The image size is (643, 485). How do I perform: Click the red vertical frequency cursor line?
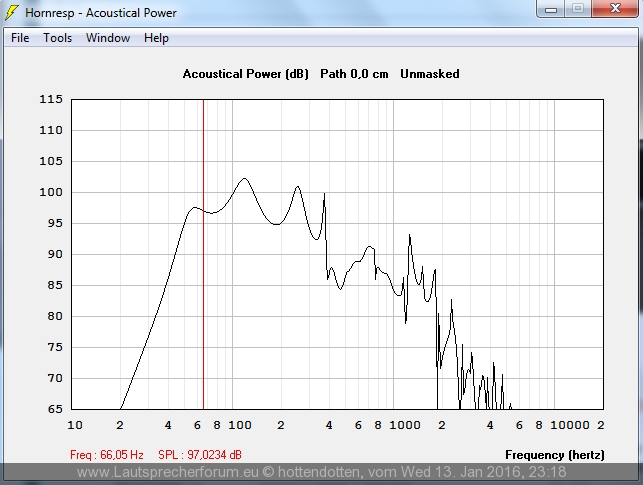click(203, 300)
